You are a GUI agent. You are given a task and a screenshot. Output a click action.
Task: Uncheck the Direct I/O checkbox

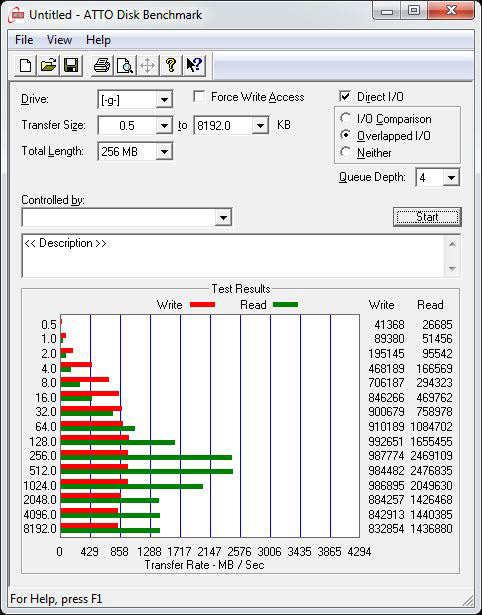point(345,96)
